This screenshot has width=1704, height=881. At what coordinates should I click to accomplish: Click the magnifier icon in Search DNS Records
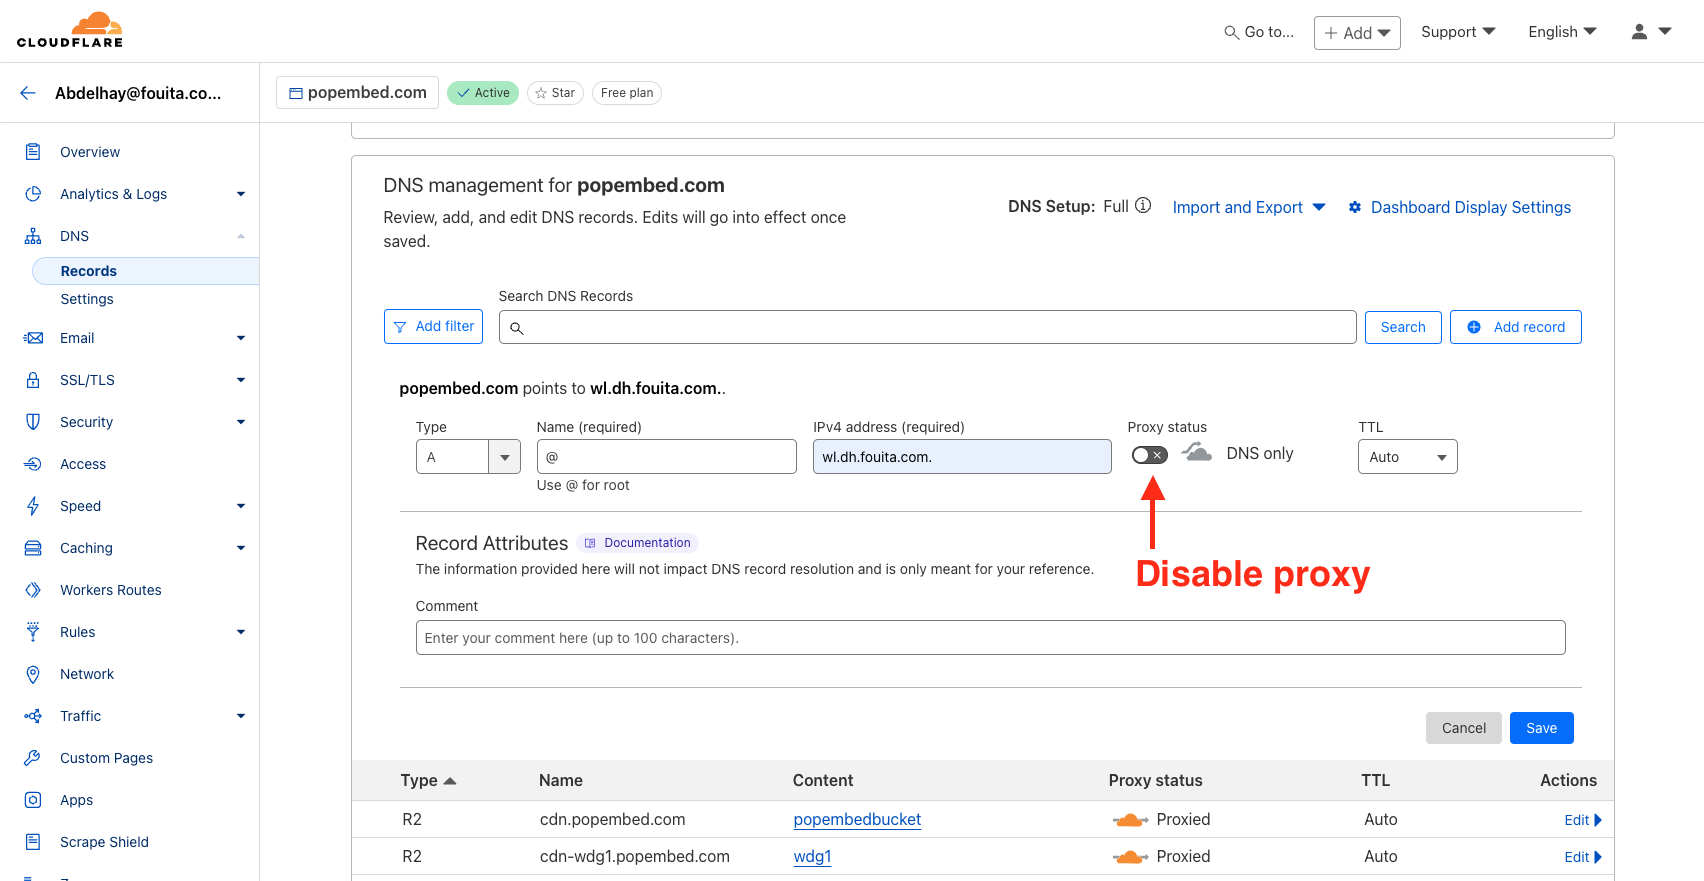pos(517,328)
